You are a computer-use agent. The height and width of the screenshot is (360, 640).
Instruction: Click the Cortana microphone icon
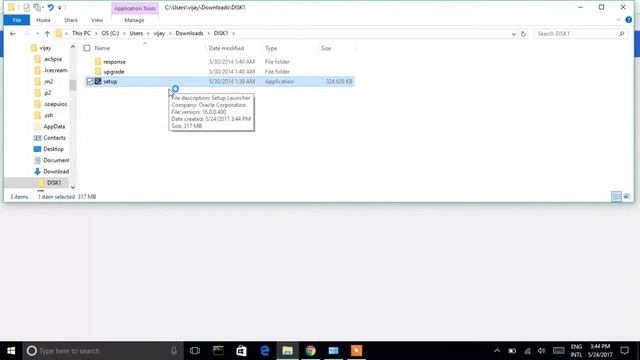click(x=174, y=351)
